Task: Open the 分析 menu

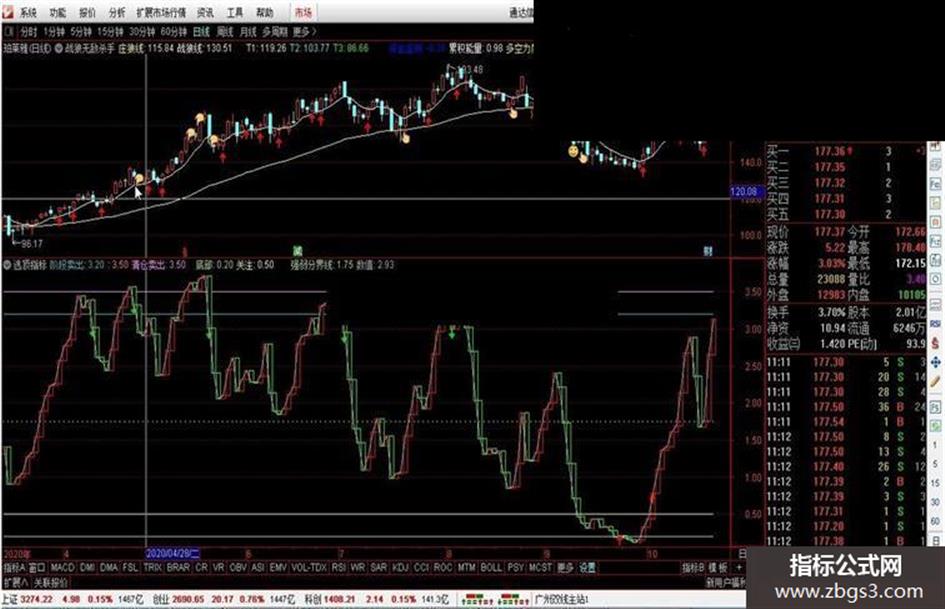Action: (117, 12)
